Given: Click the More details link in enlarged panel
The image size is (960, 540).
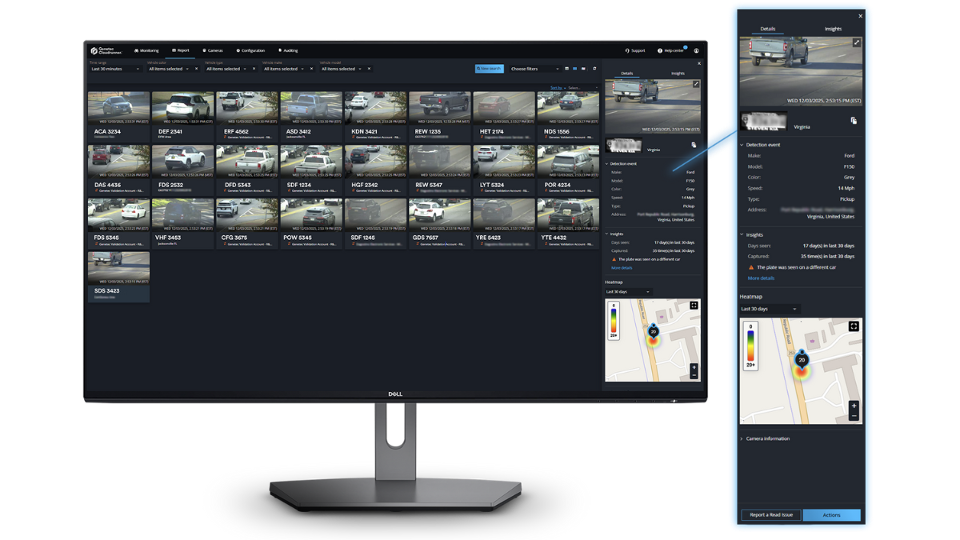Looking at the screenshot, I should [x=761, y=278].
